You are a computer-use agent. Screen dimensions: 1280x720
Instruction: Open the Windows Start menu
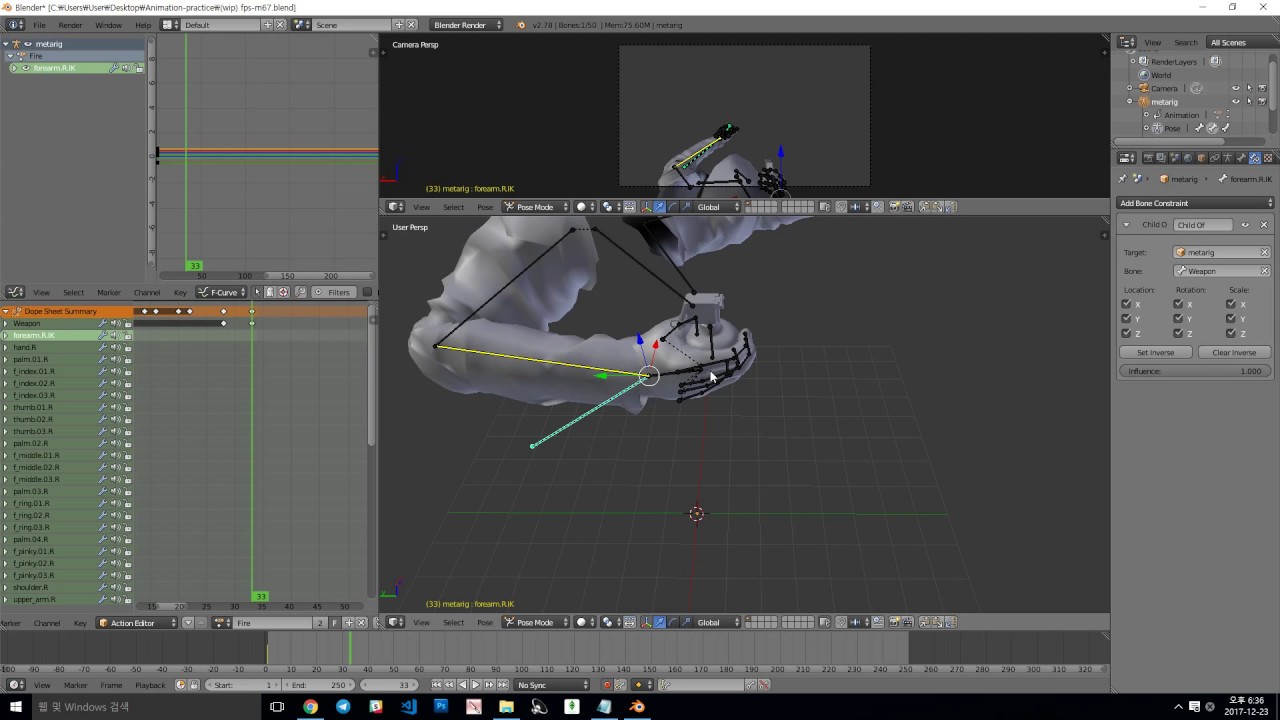point(16,707)
